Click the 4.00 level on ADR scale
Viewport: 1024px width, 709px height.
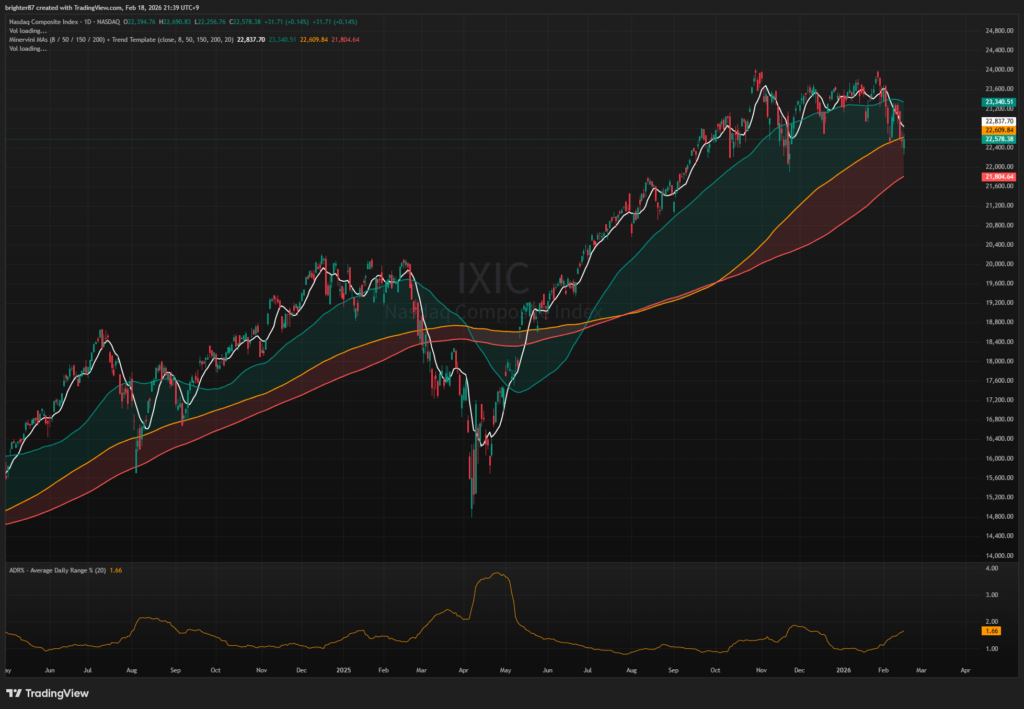click(991, 568)
